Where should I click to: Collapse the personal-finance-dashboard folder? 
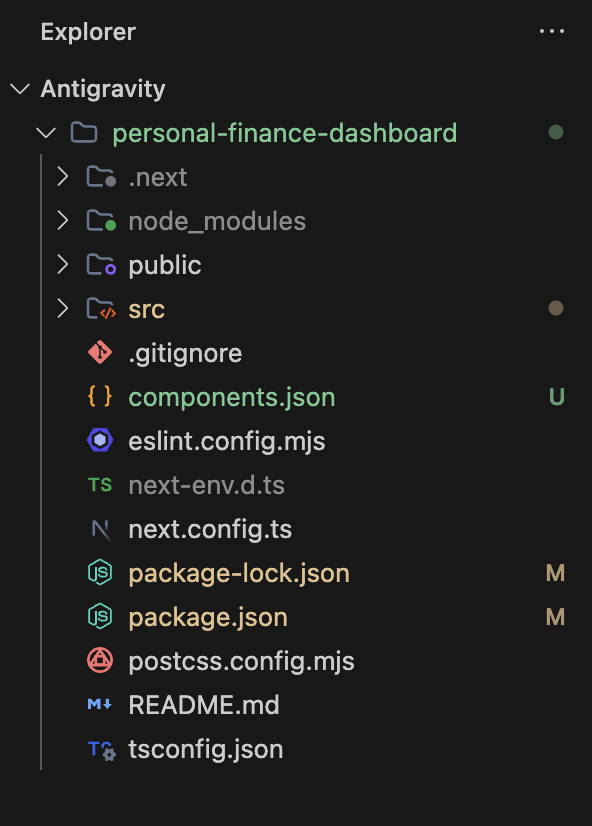click(x=45, y=132)
